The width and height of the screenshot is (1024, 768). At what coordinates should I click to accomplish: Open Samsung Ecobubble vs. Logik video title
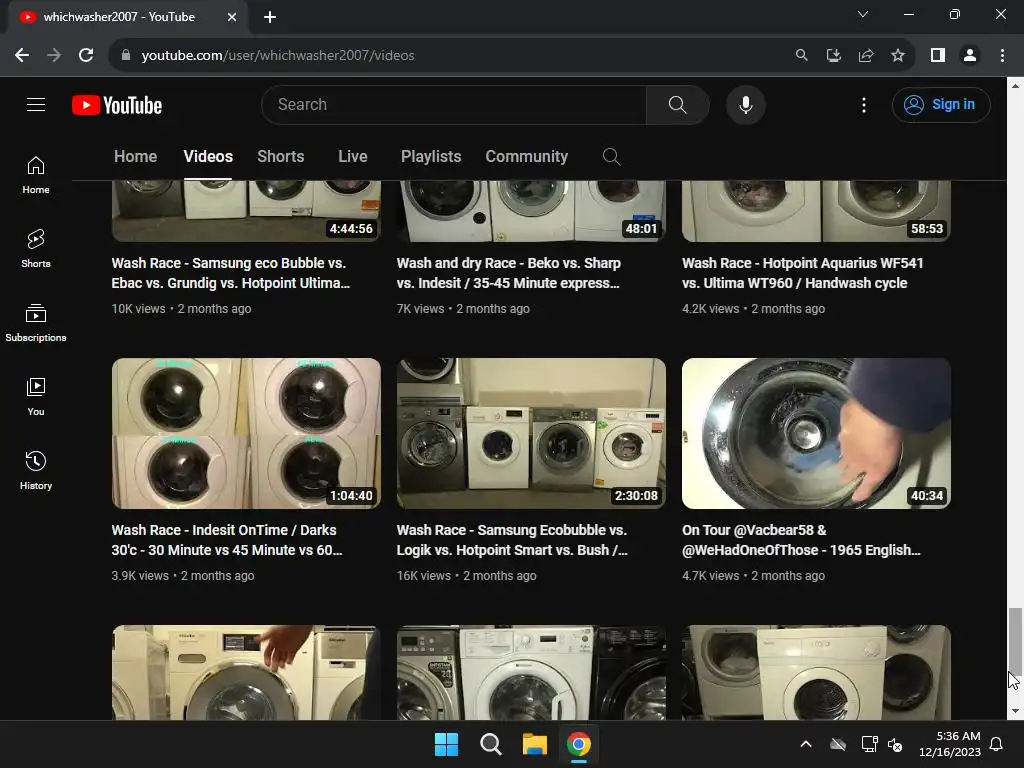[512, 540]
